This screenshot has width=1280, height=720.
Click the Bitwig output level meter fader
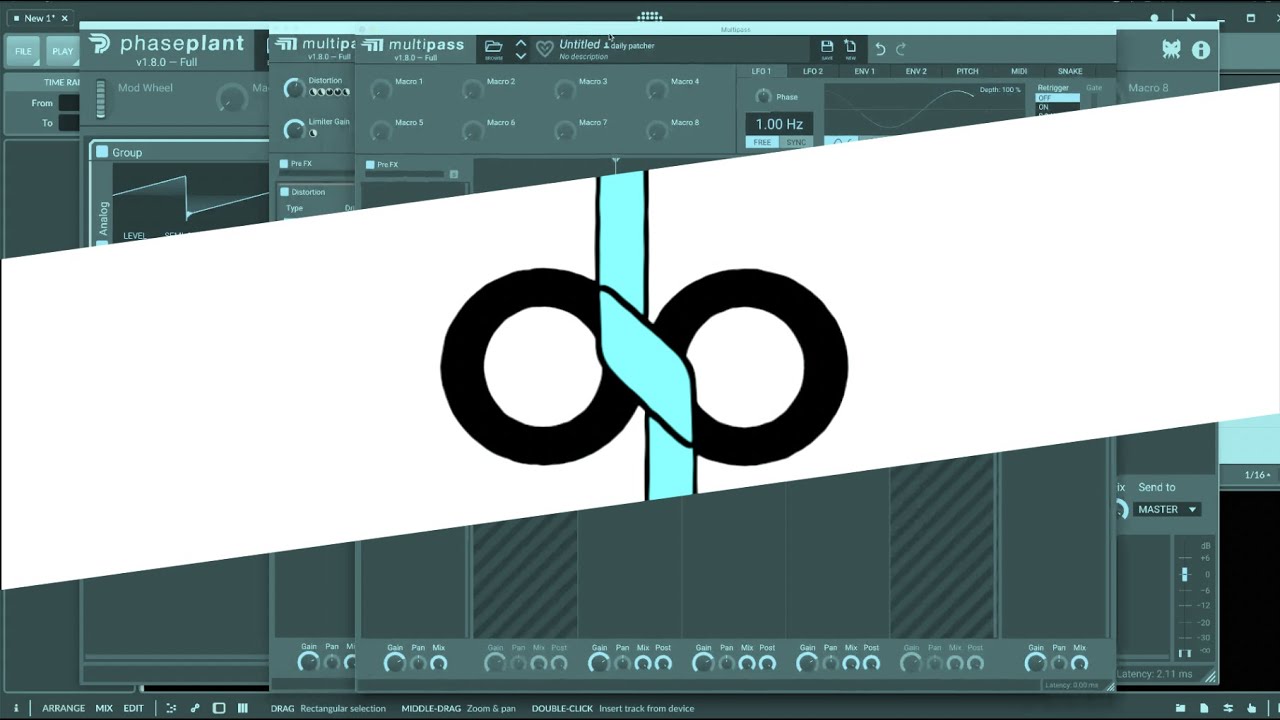[1185, 575]
